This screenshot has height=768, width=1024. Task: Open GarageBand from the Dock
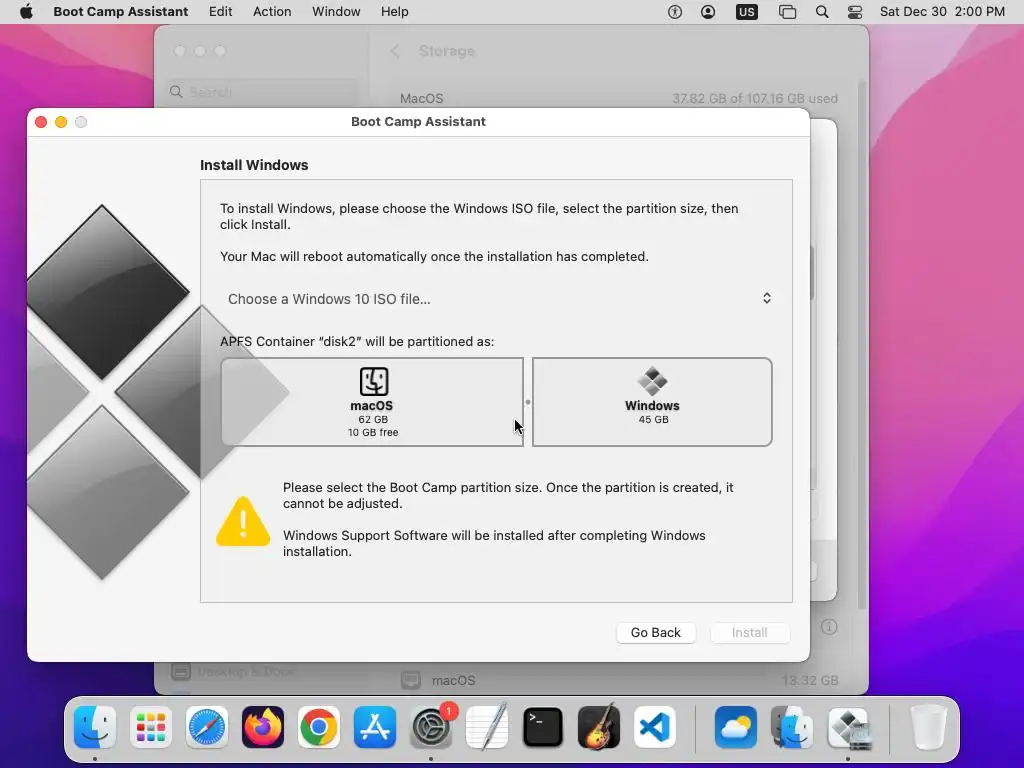tap(599, 727)
